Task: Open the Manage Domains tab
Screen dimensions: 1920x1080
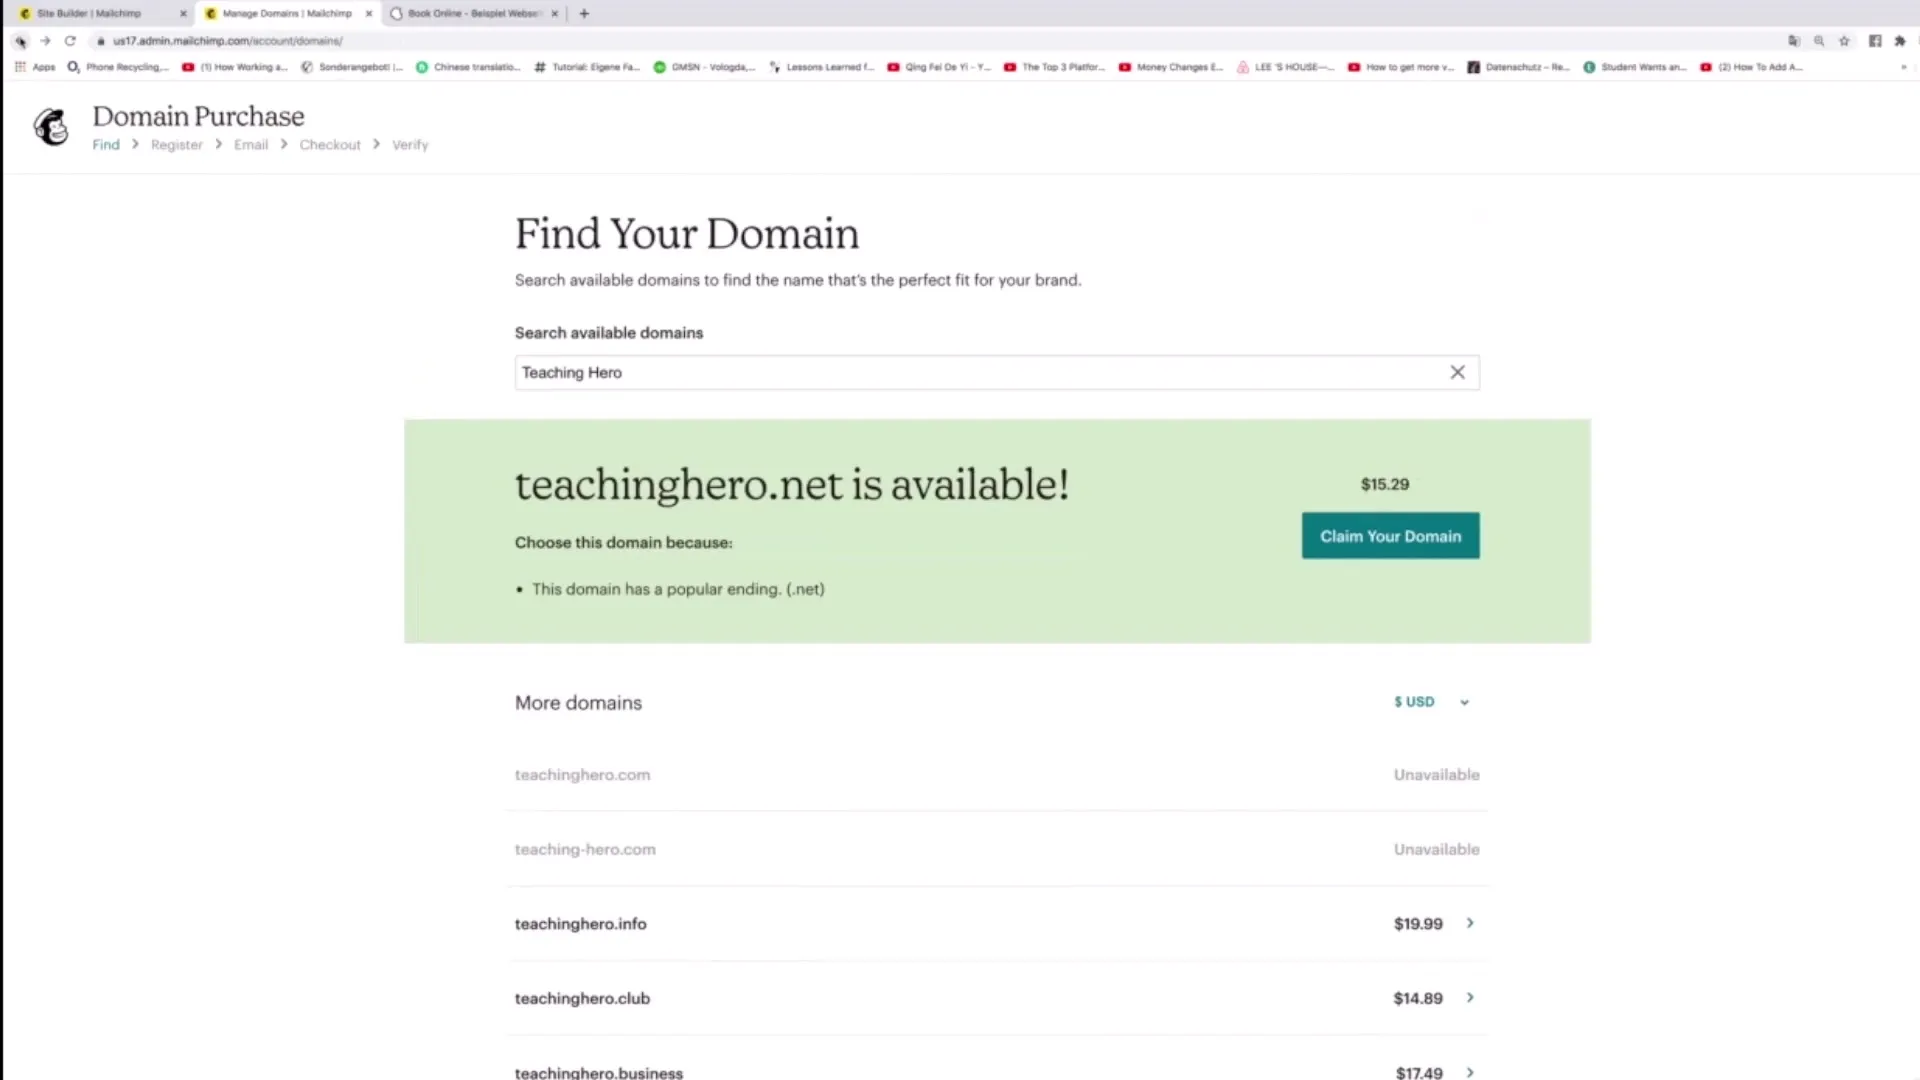Action: click(282, 13)
